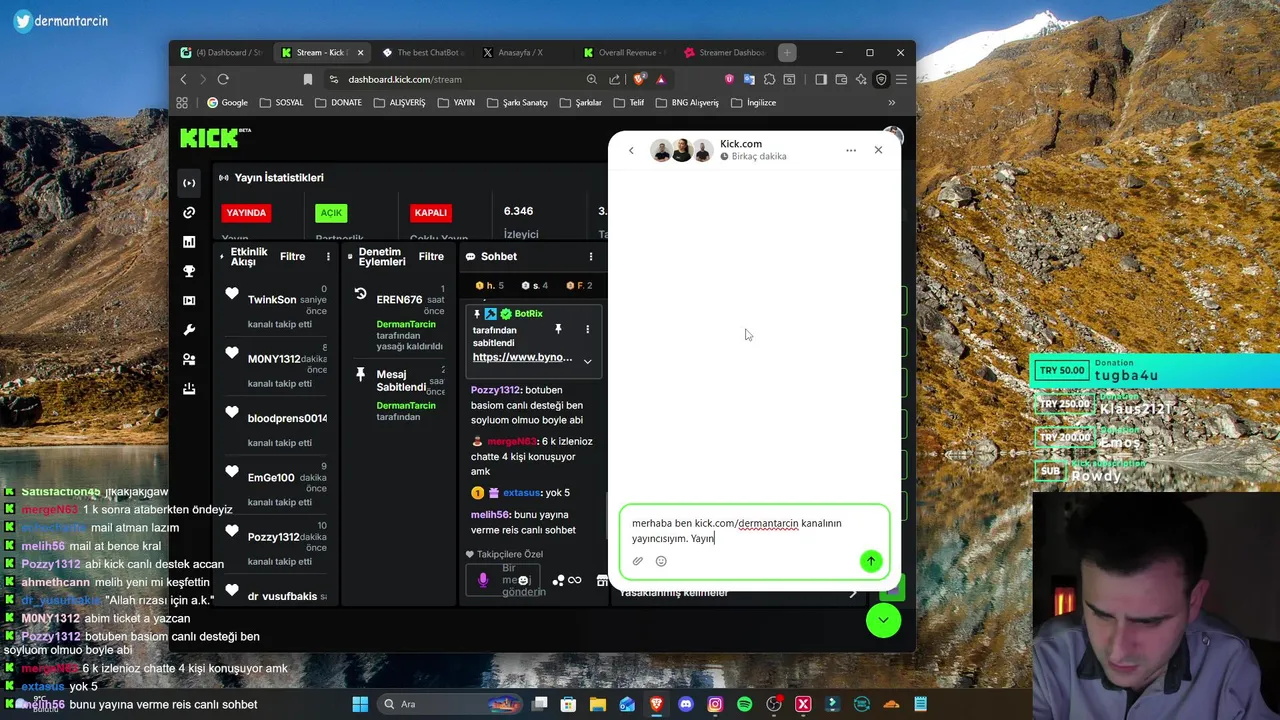Click the back arrow in Kick.com chat widget
Image resolution: width=1280 pixels, height=720 pixels.
pyautogui.click(x=631, y=150)
